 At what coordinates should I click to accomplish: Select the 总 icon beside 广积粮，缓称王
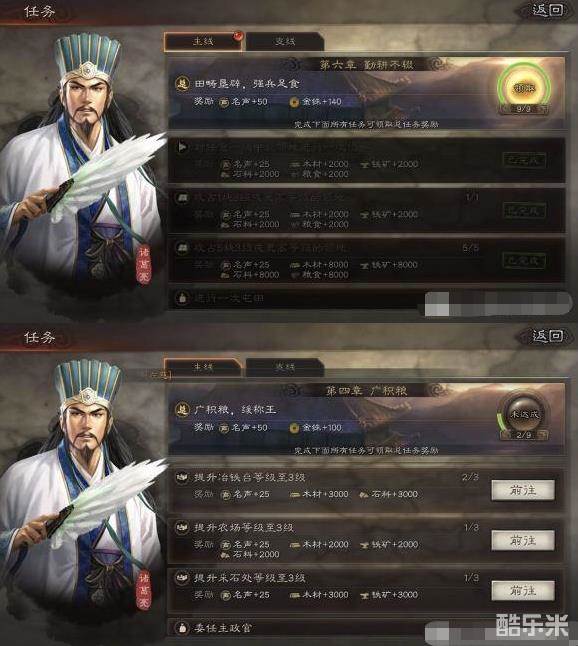pos(182,410)
